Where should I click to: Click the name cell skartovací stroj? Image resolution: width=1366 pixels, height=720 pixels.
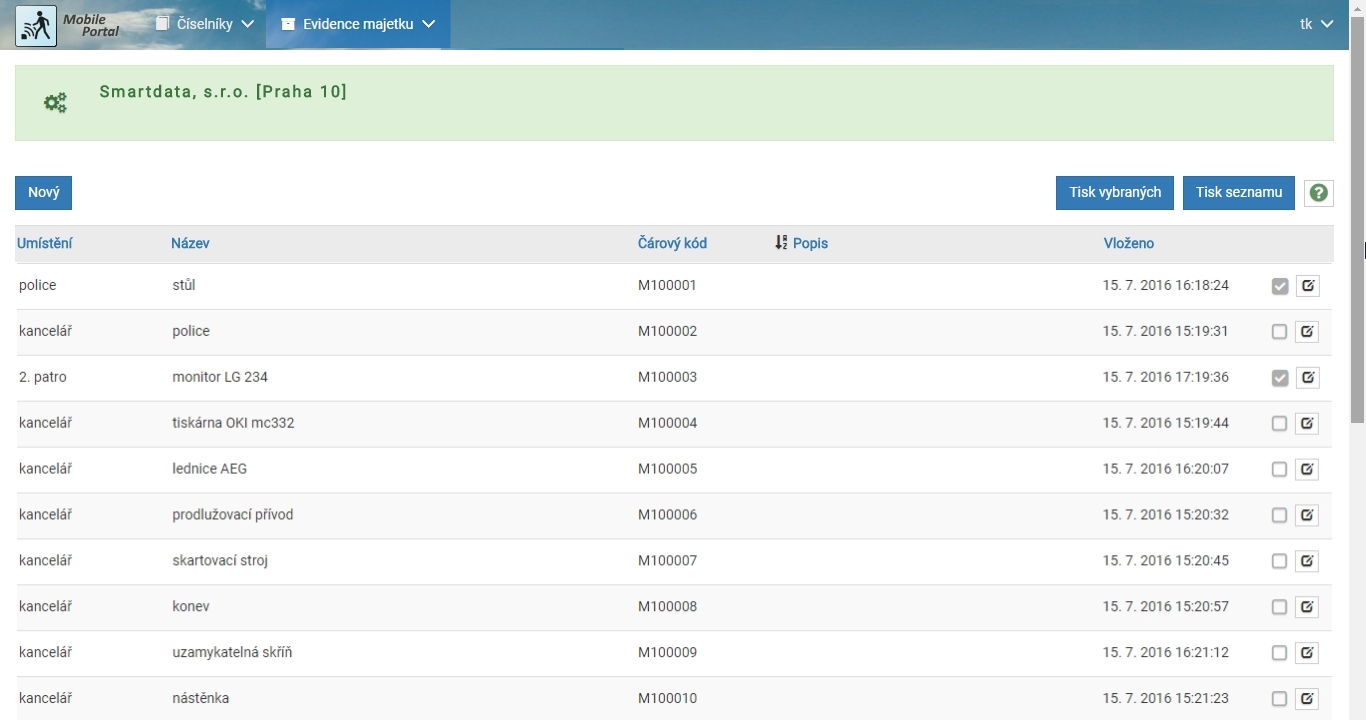coord(220,561)
